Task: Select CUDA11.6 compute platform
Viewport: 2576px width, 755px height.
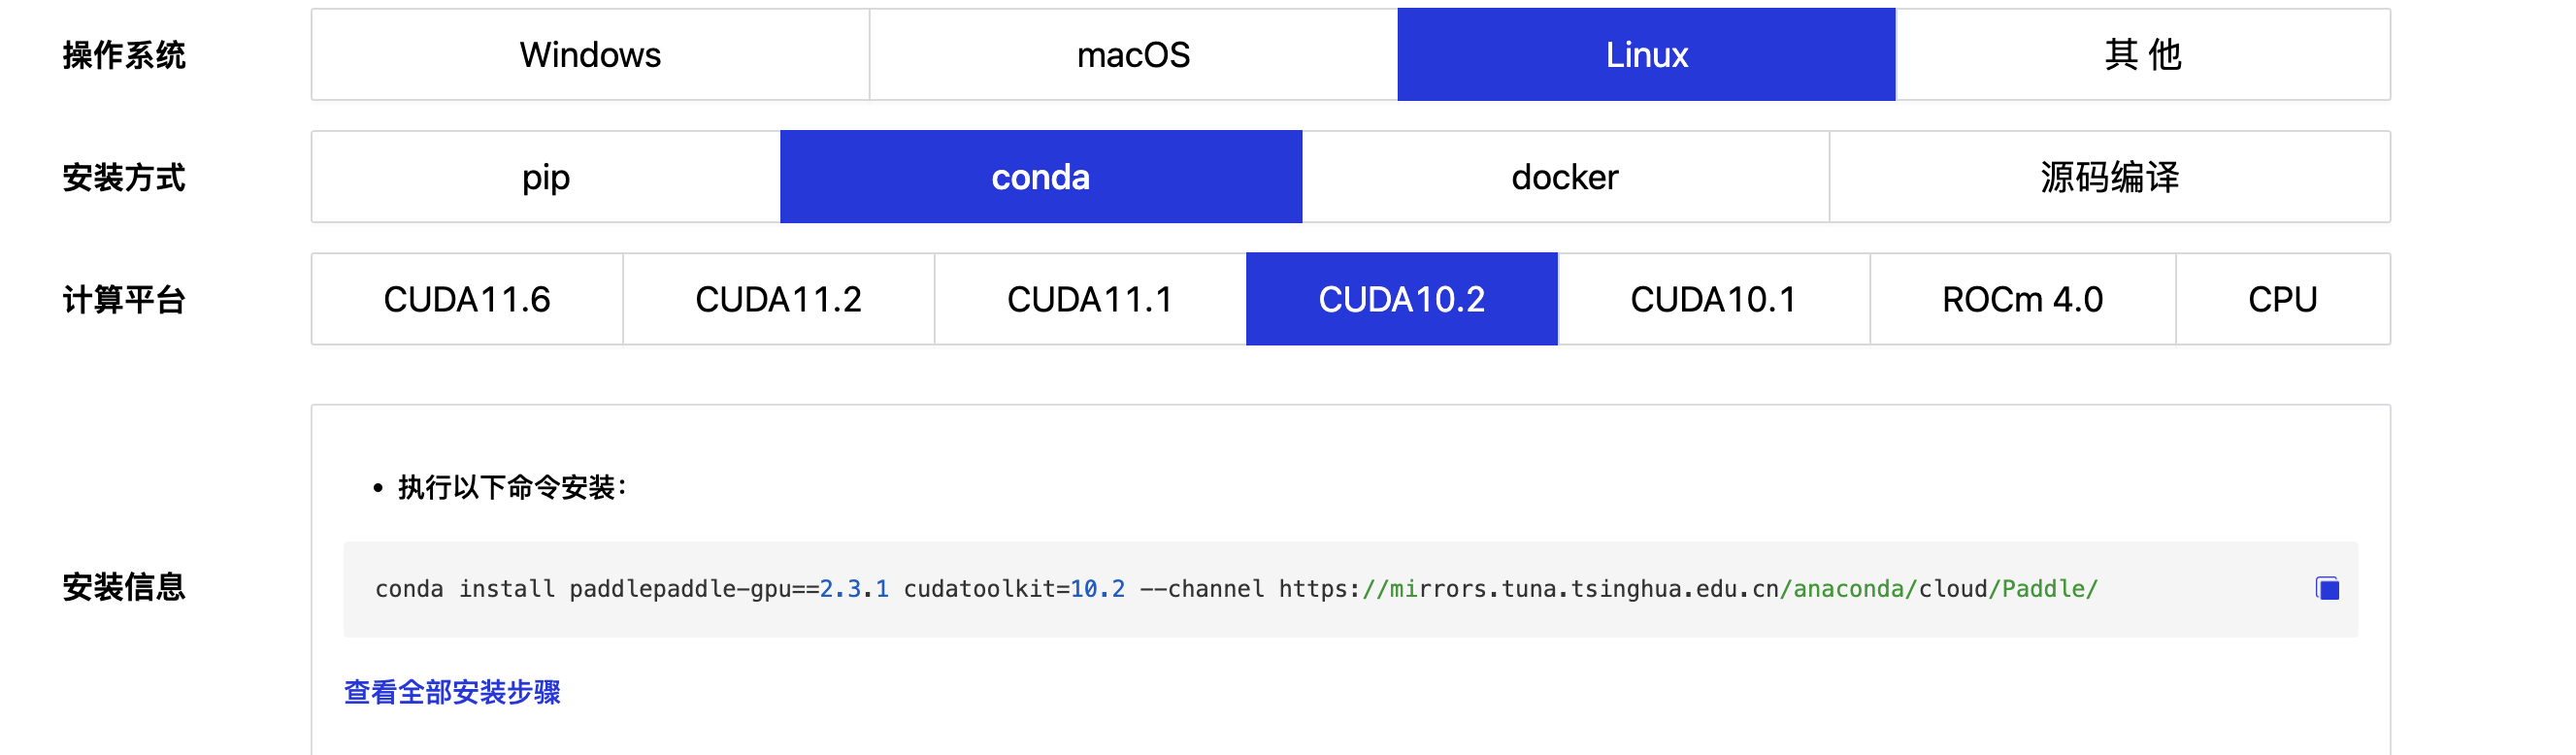Action: pyautogui.click(x=467, y=298)
